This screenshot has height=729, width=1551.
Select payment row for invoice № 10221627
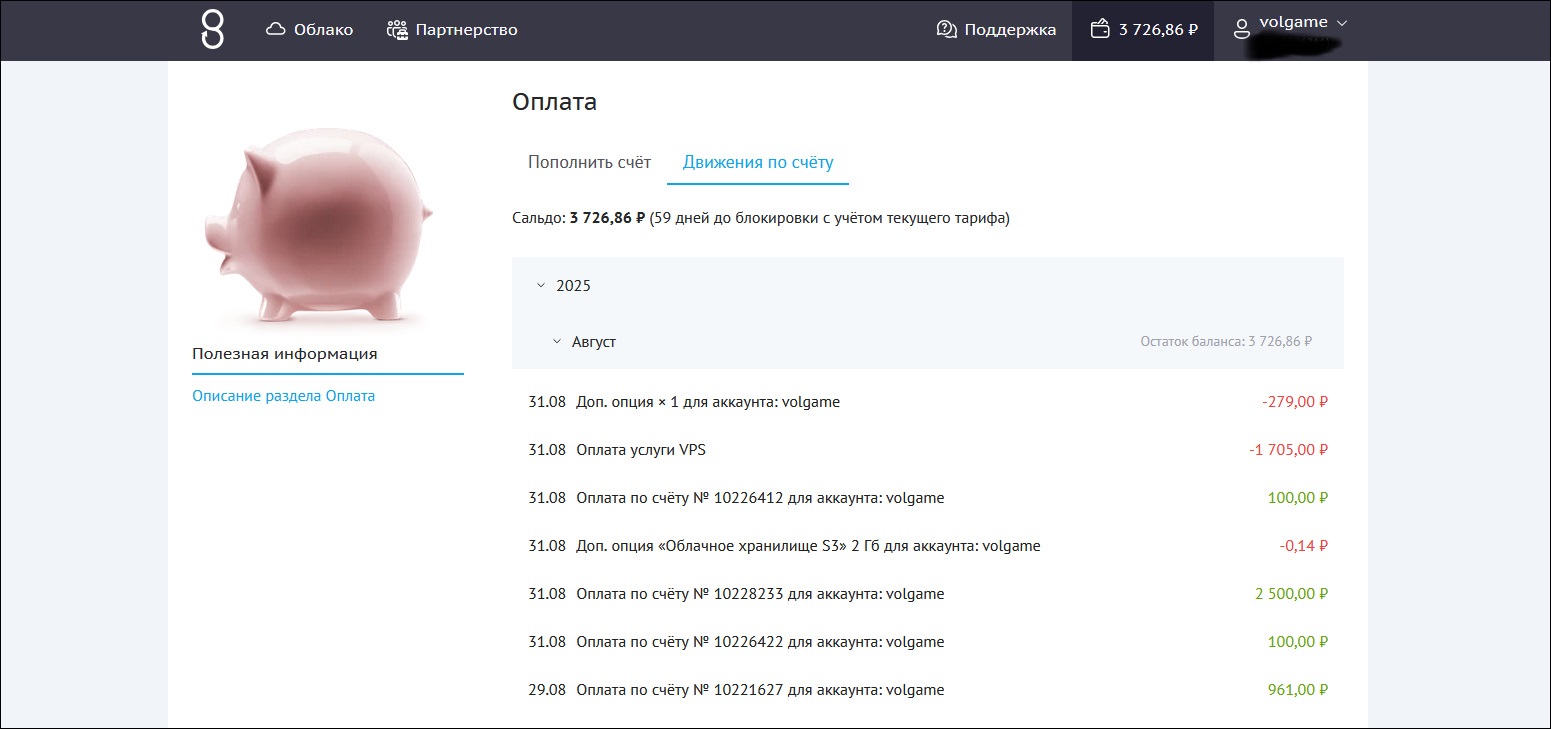coord(928,690)
